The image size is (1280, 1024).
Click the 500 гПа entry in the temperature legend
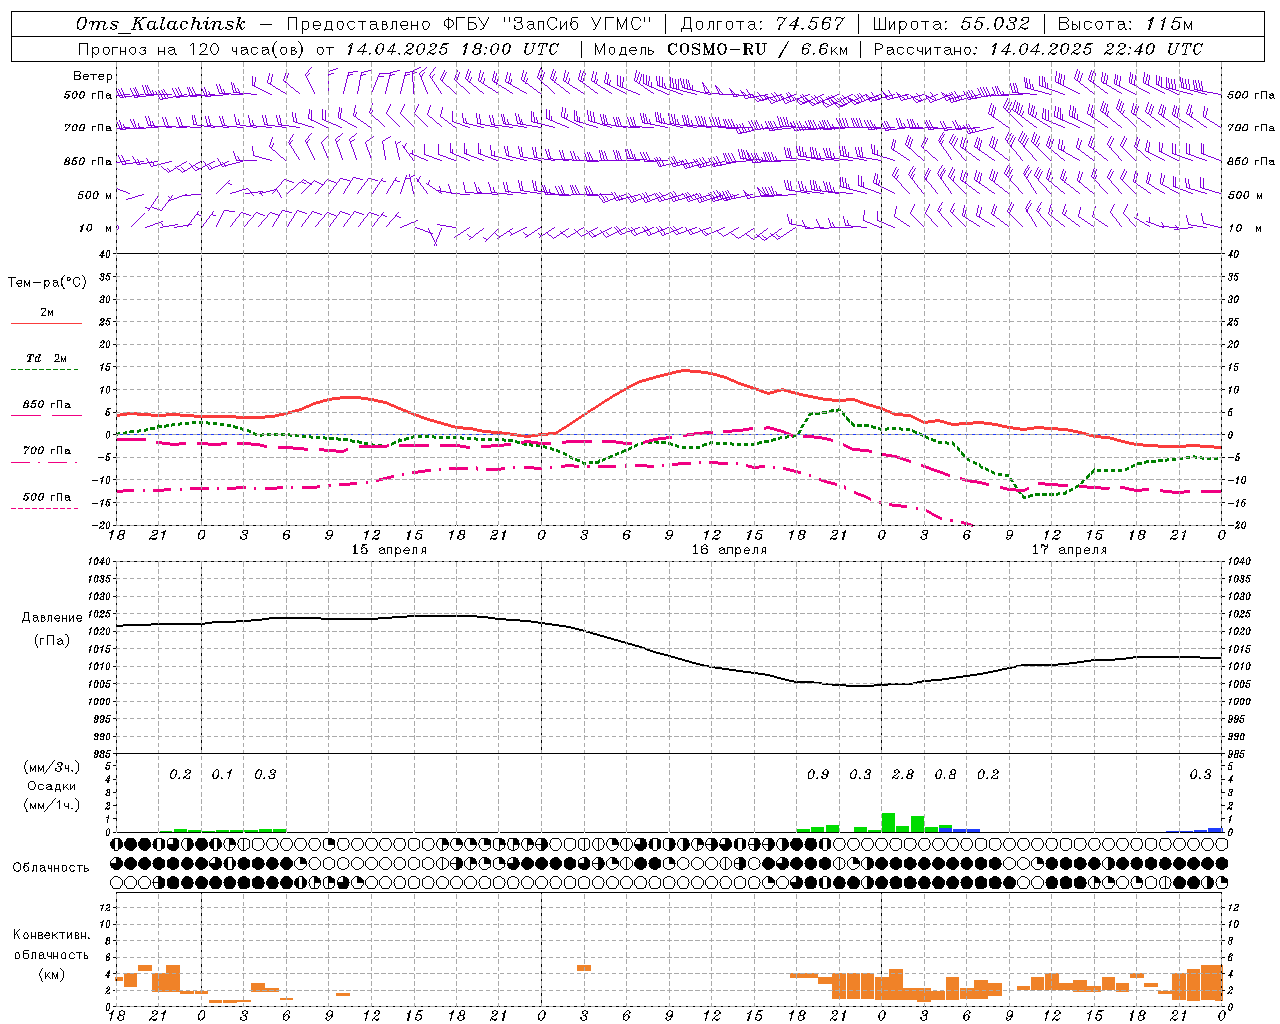pos(47,497)
